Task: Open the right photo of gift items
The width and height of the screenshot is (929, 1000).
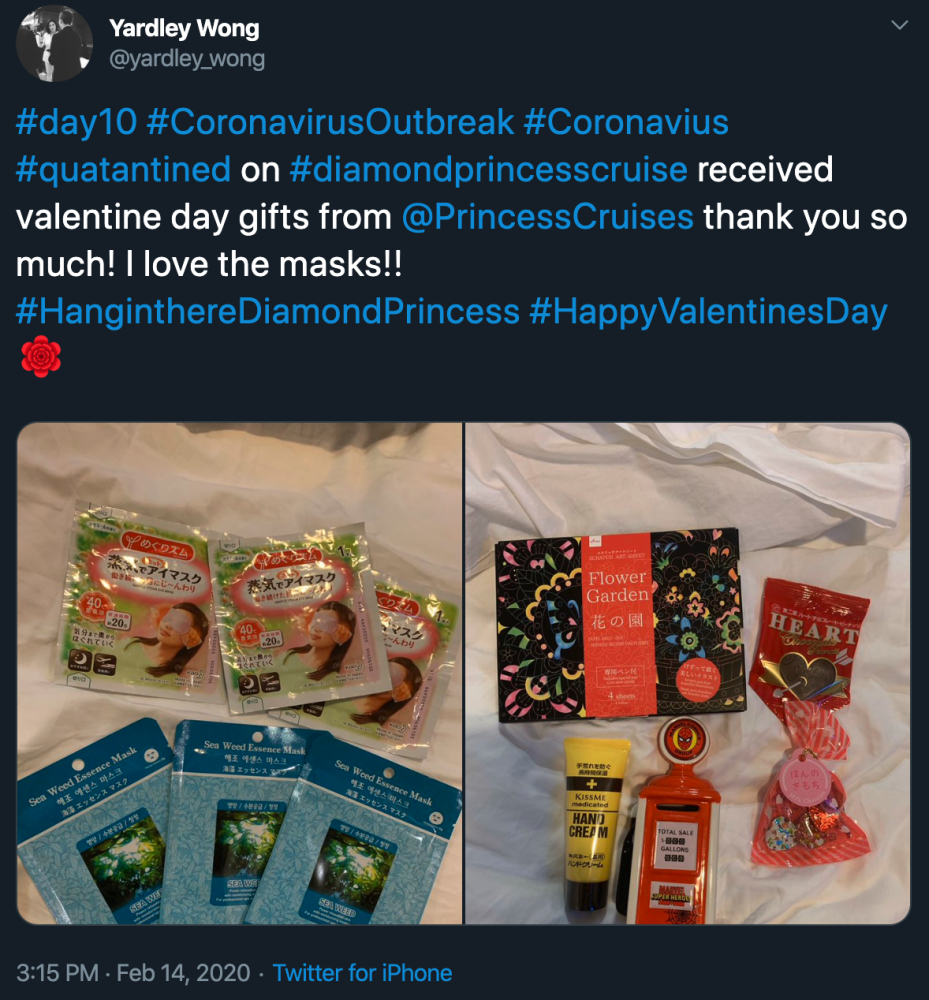Action: coord(687,673)
